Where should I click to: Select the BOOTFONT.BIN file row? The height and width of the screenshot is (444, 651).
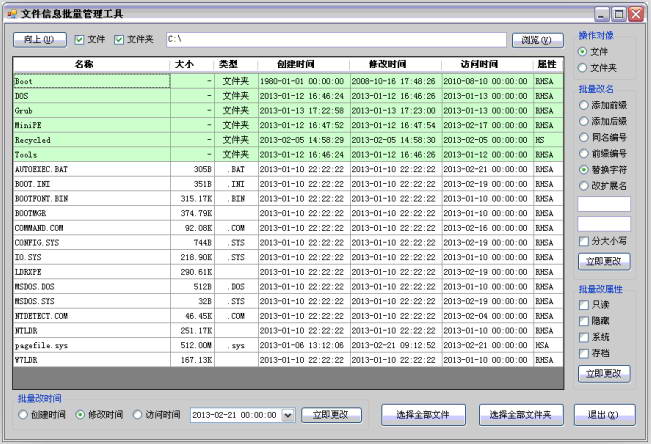288,199
